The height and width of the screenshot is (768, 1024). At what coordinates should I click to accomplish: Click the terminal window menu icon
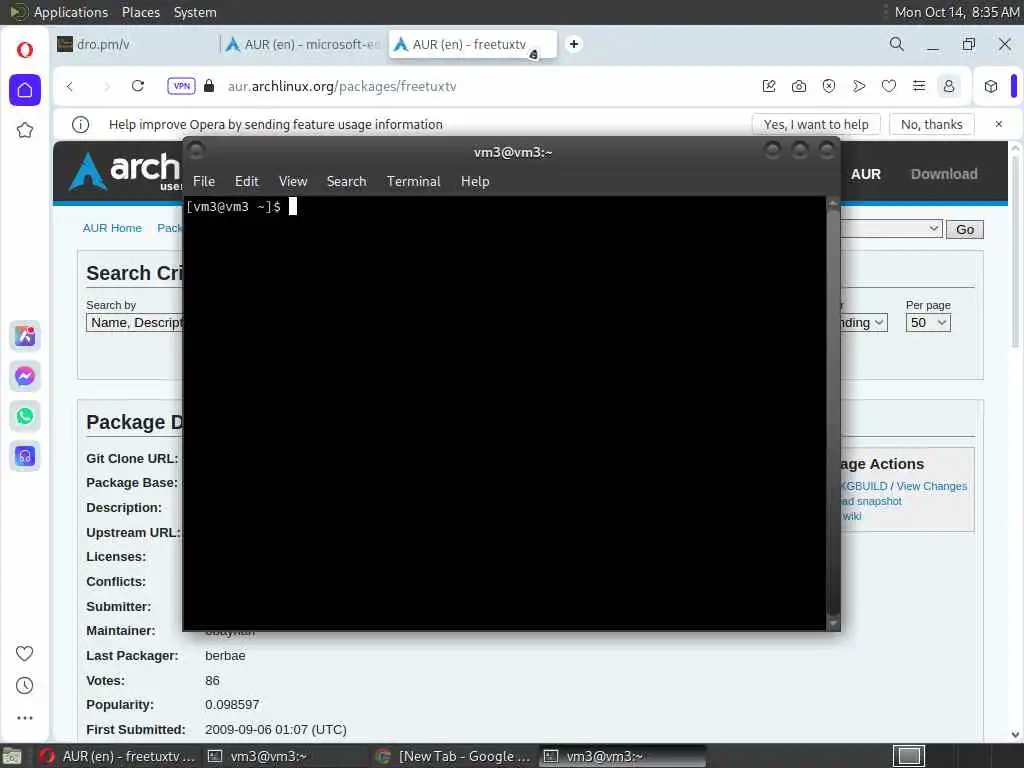(x=197, y=151)
